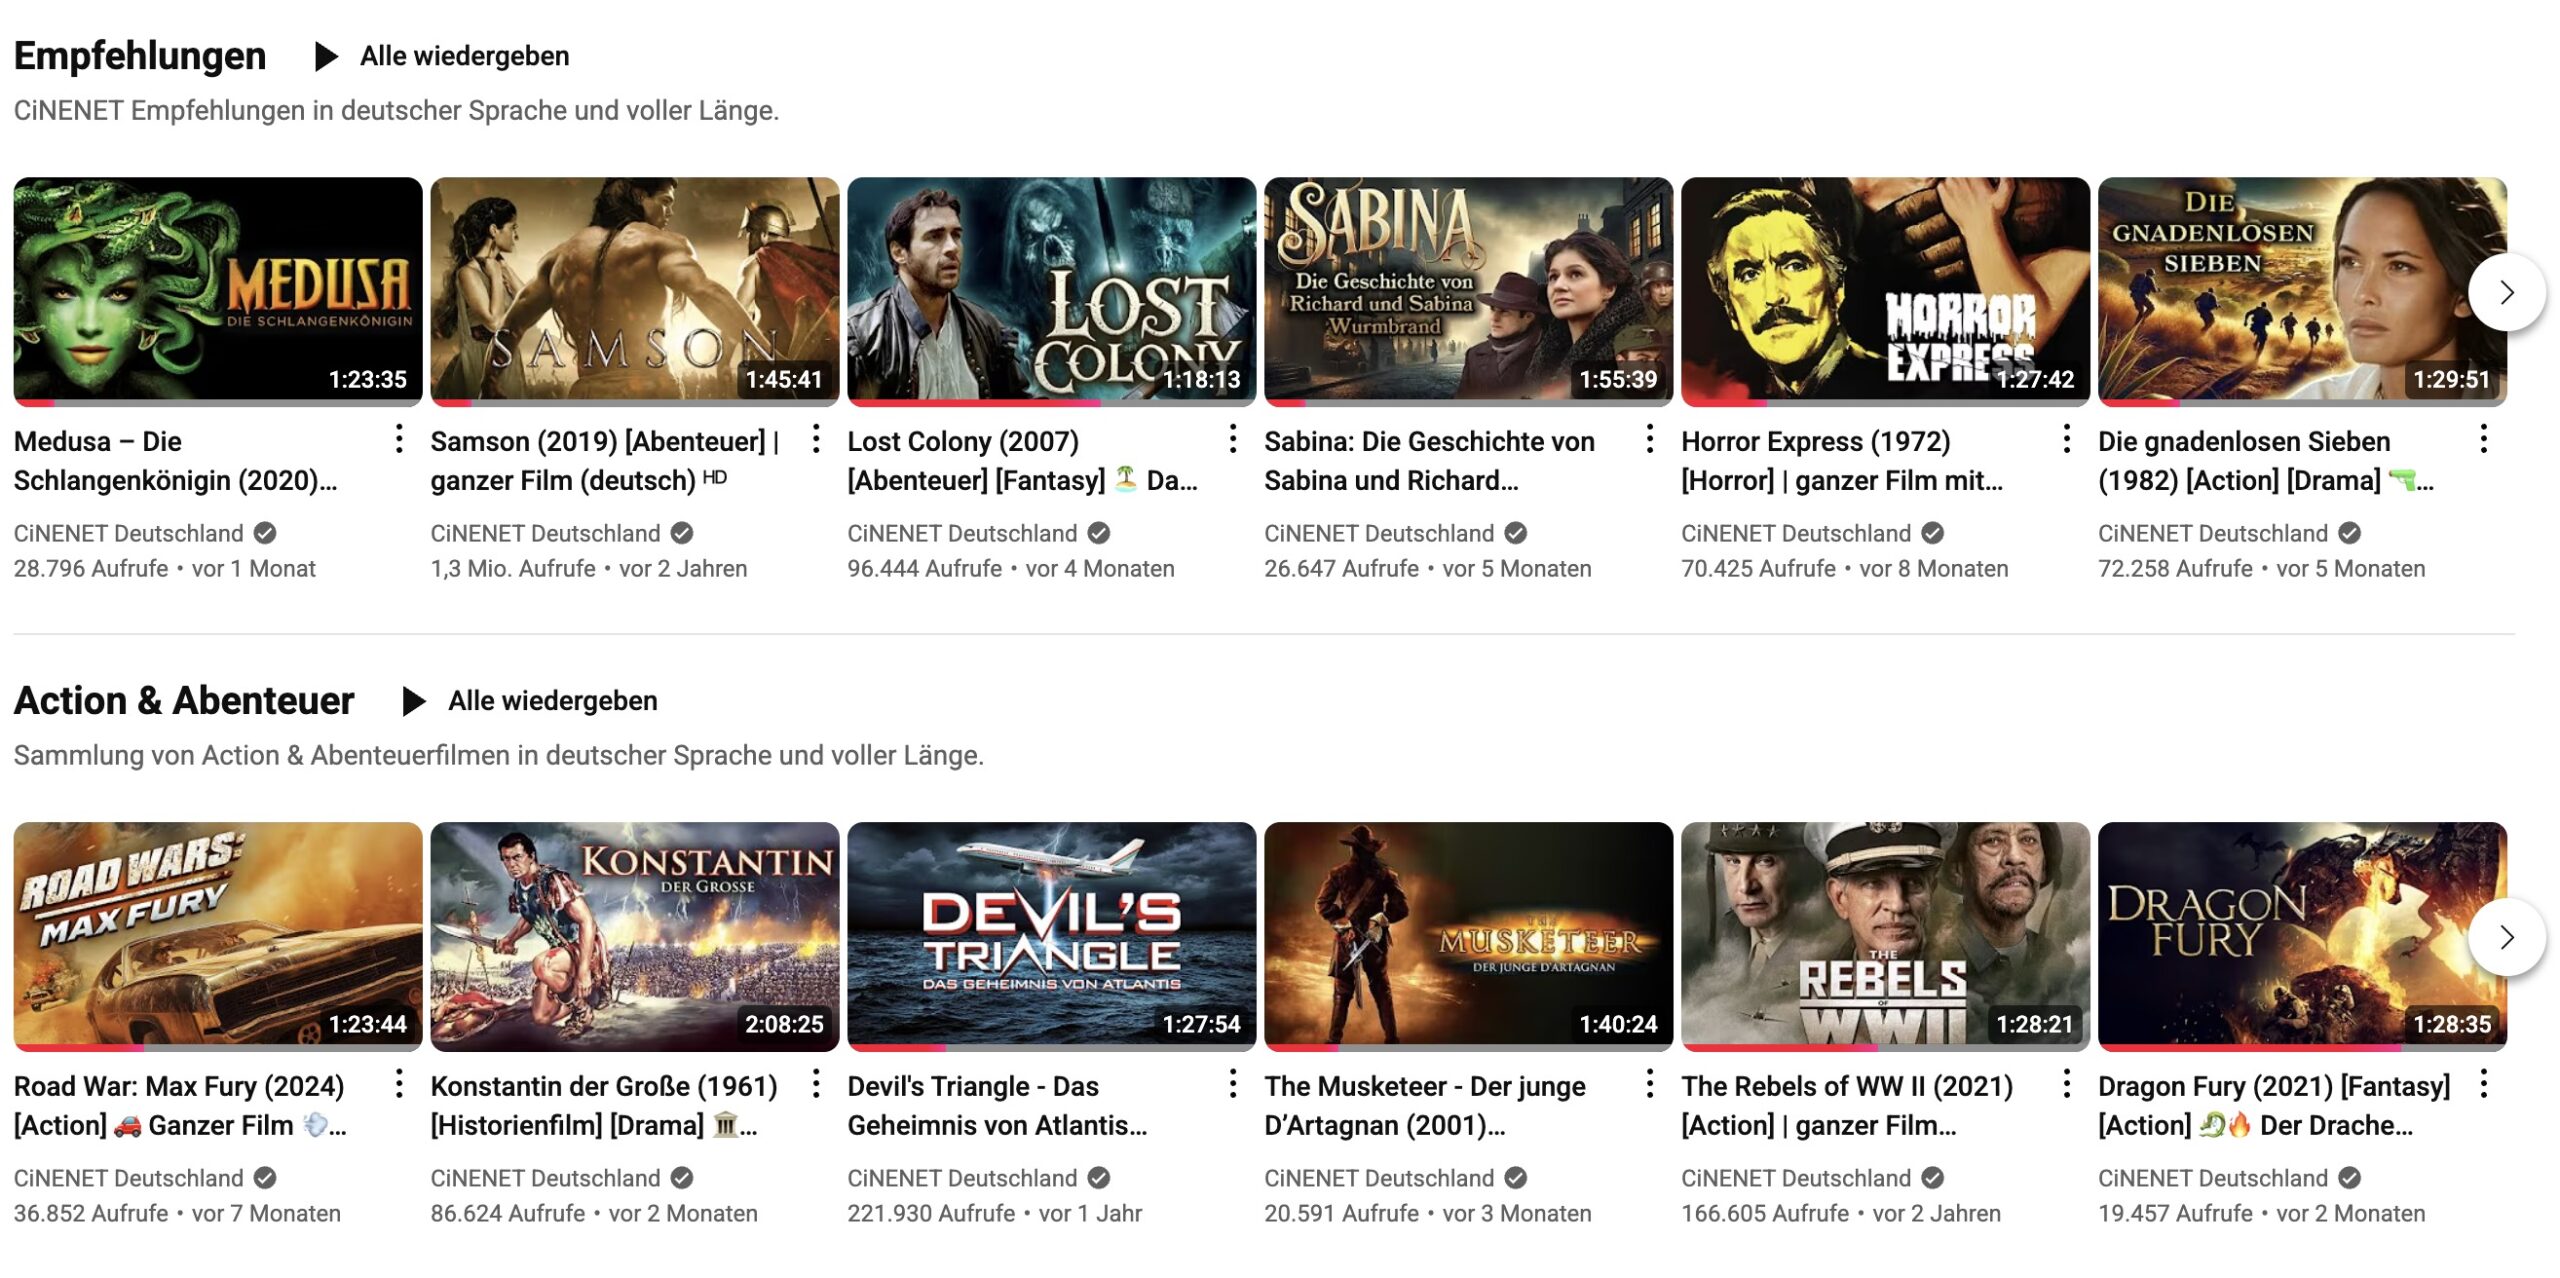Click title The Rebels of WW II (2021)

[x=1848, y=1106]
